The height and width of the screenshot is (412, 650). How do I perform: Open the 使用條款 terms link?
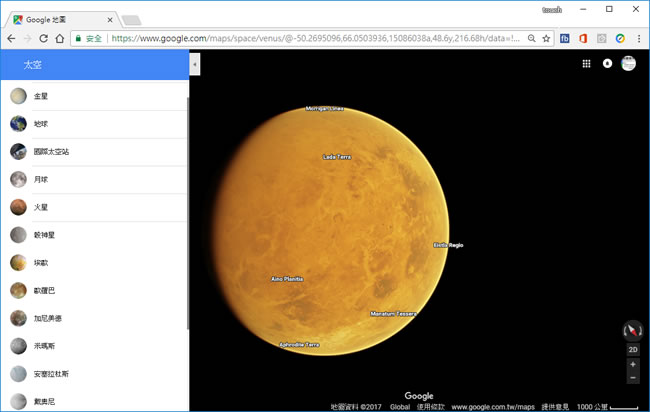coord(430,407)
